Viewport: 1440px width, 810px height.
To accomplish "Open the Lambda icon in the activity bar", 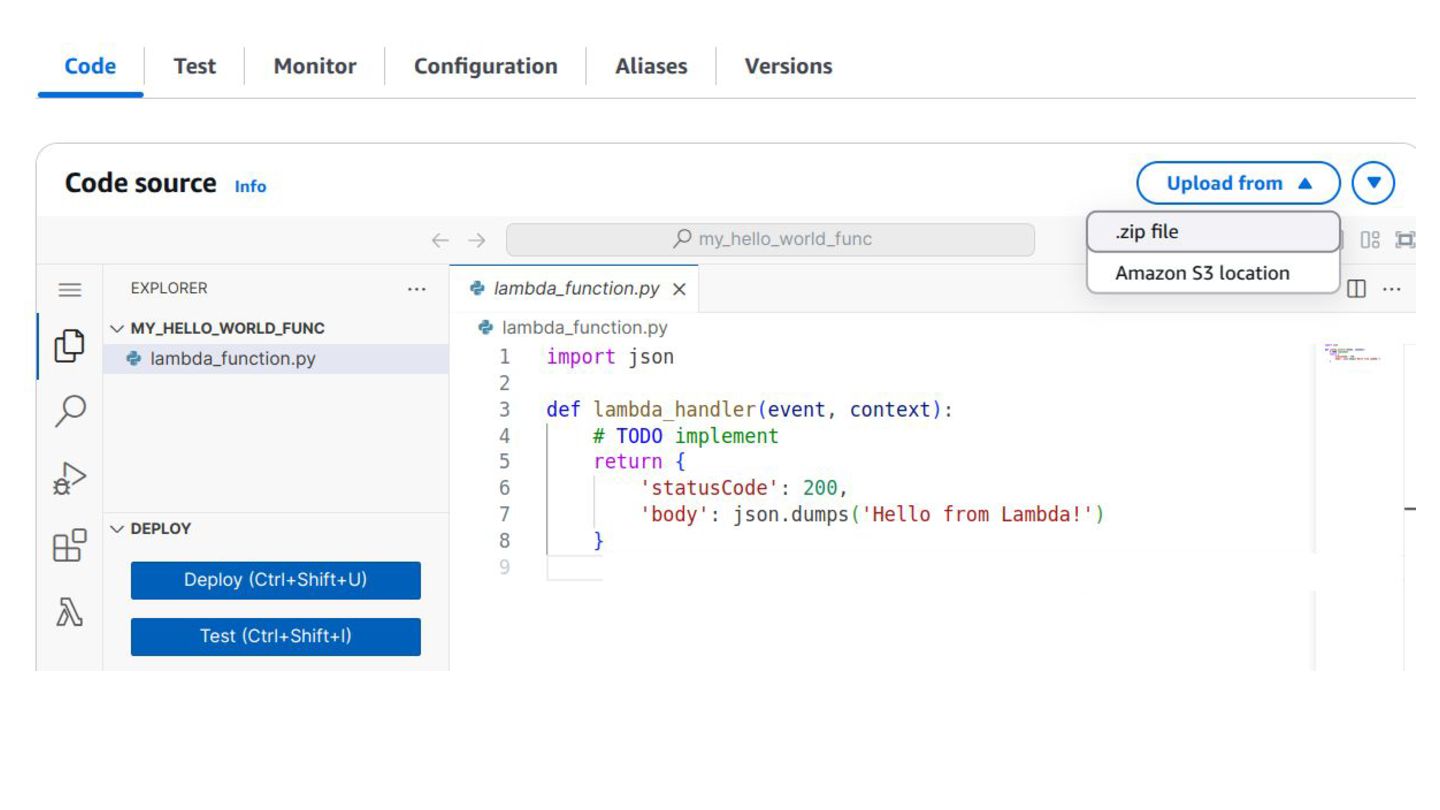I will [69, 613].
